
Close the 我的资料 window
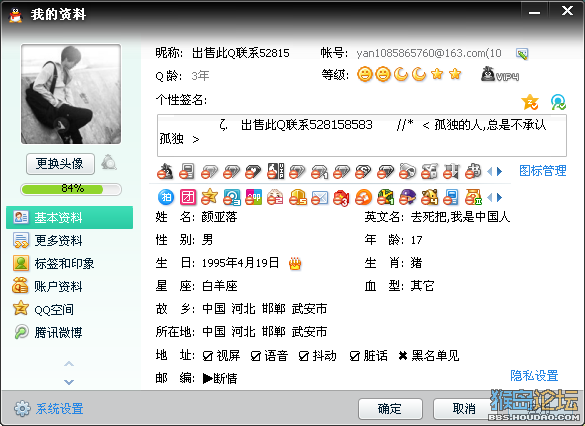pyautogui.click(x=567, y=11)
